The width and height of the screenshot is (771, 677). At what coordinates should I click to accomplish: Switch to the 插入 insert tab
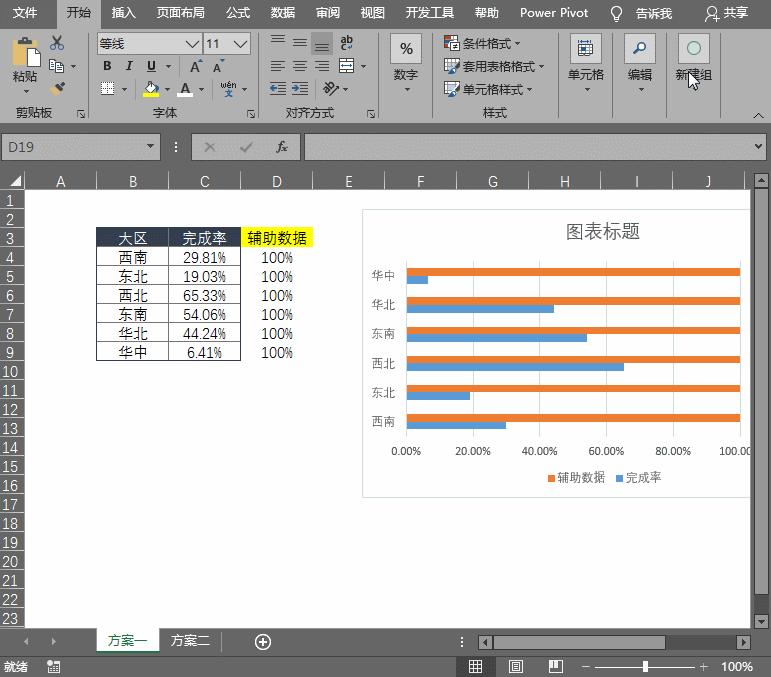coord(123,13)
